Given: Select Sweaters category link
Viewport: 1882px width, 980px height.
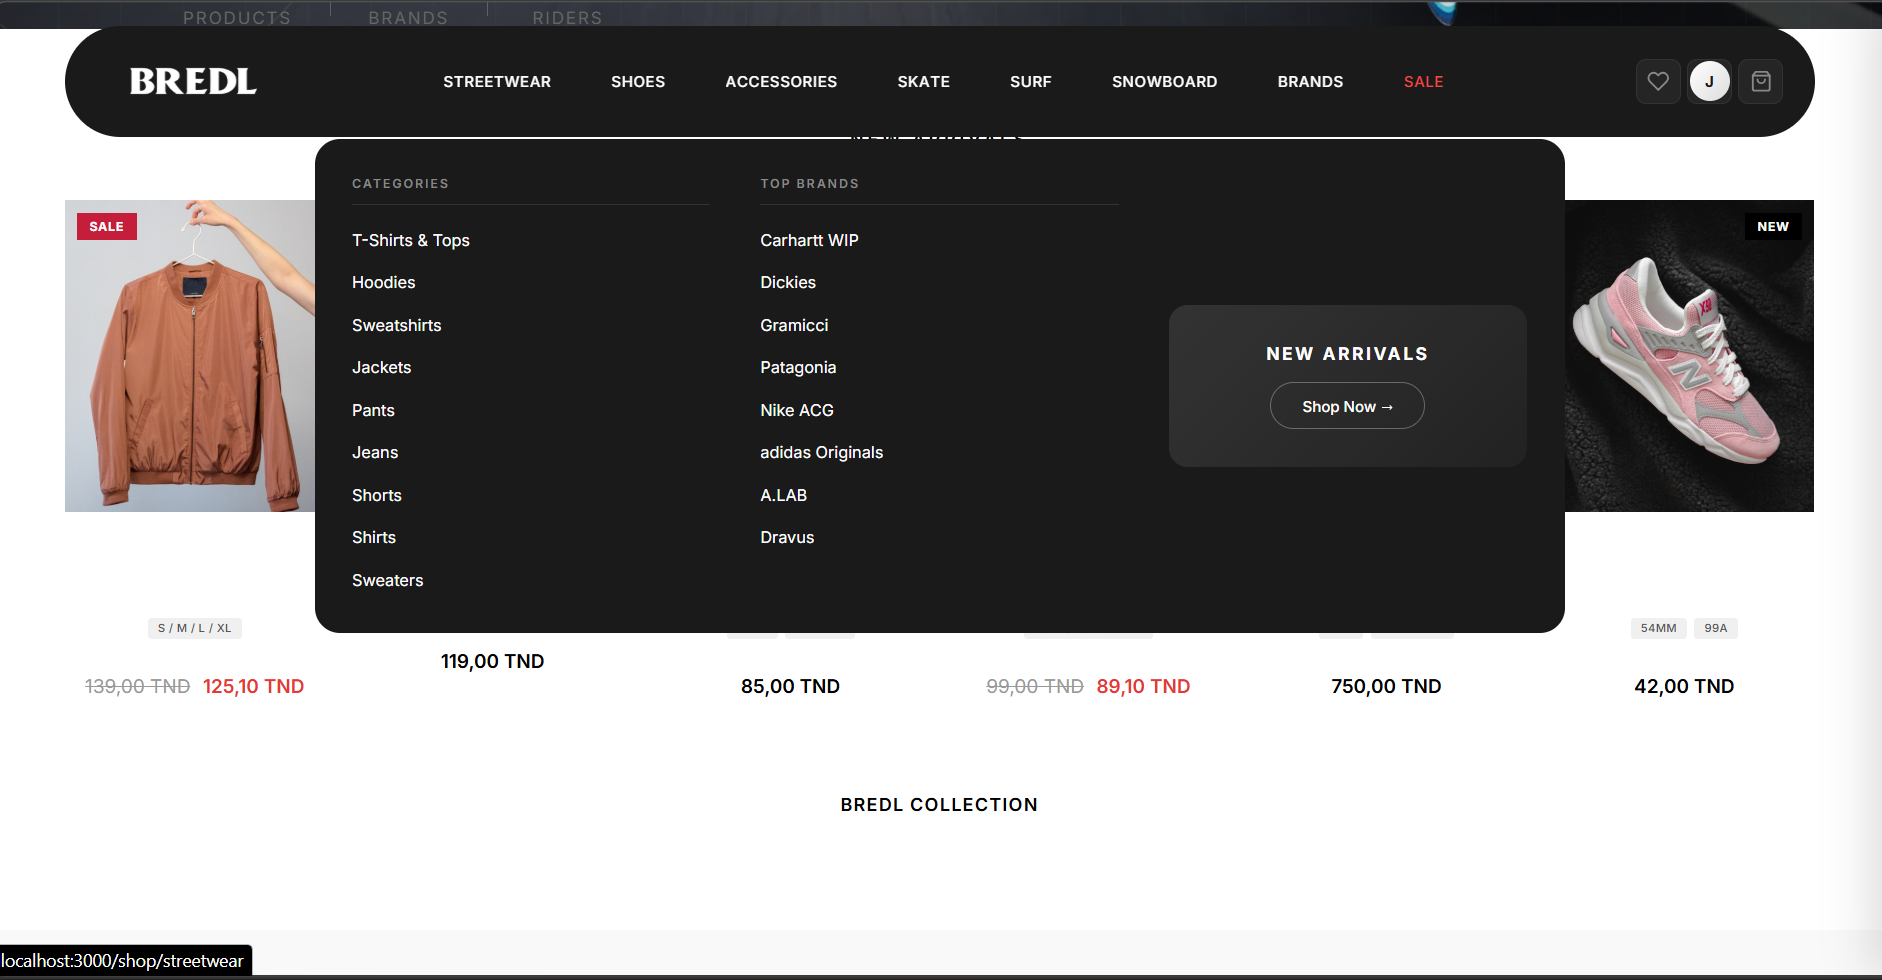Looking at the screenshot, I should 388,581.
